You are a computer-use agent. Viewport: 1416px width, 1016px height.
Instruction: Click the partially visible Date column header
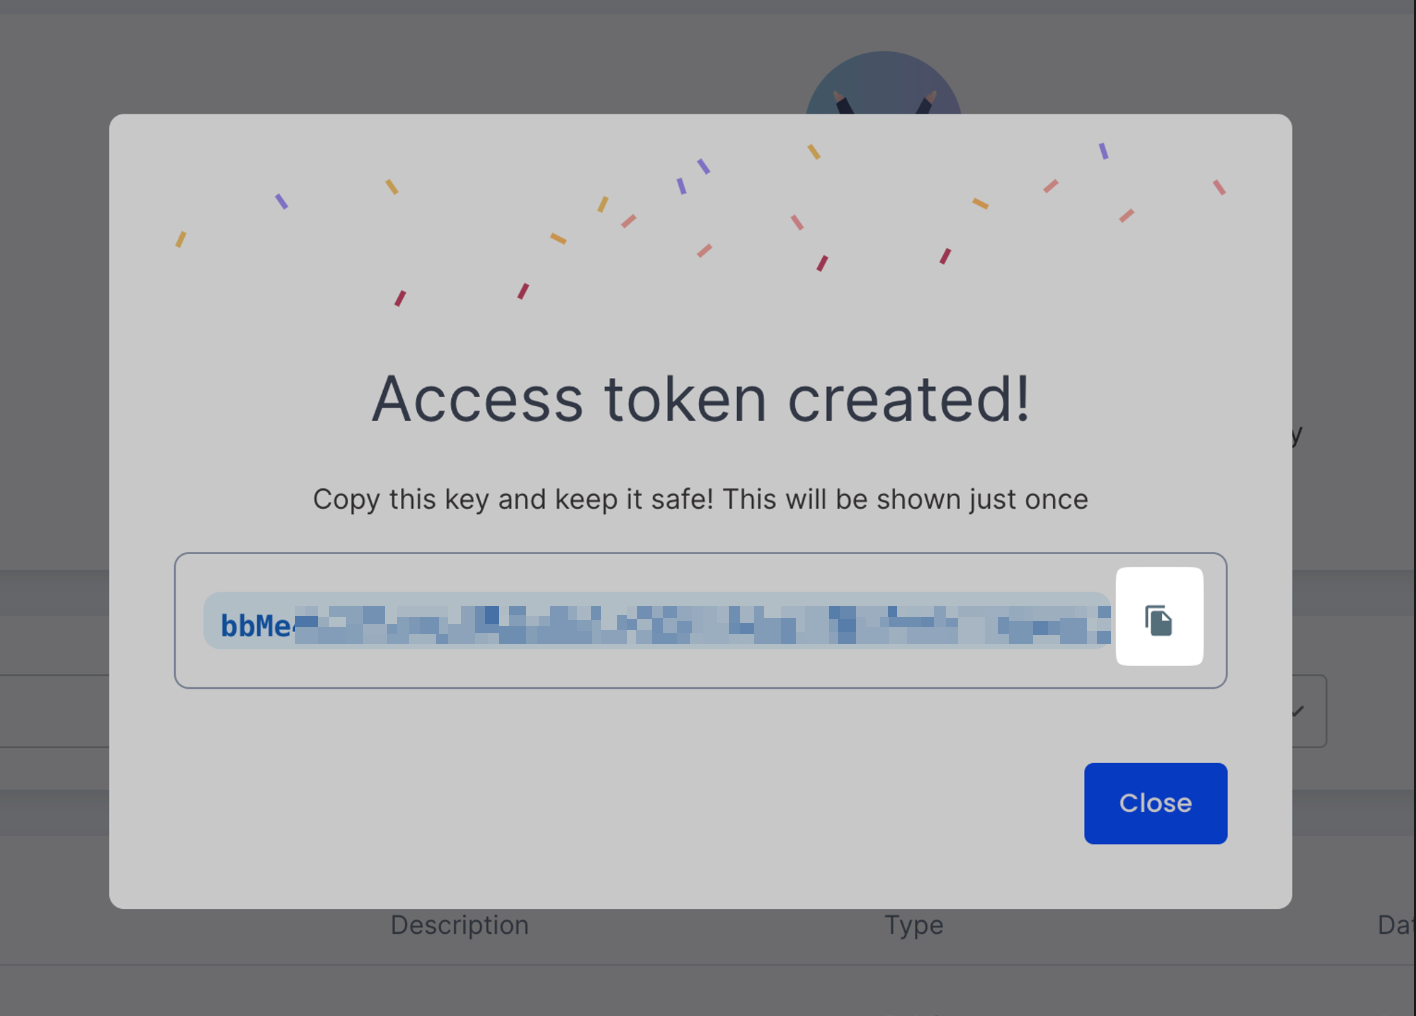[x=1394, y=925]
